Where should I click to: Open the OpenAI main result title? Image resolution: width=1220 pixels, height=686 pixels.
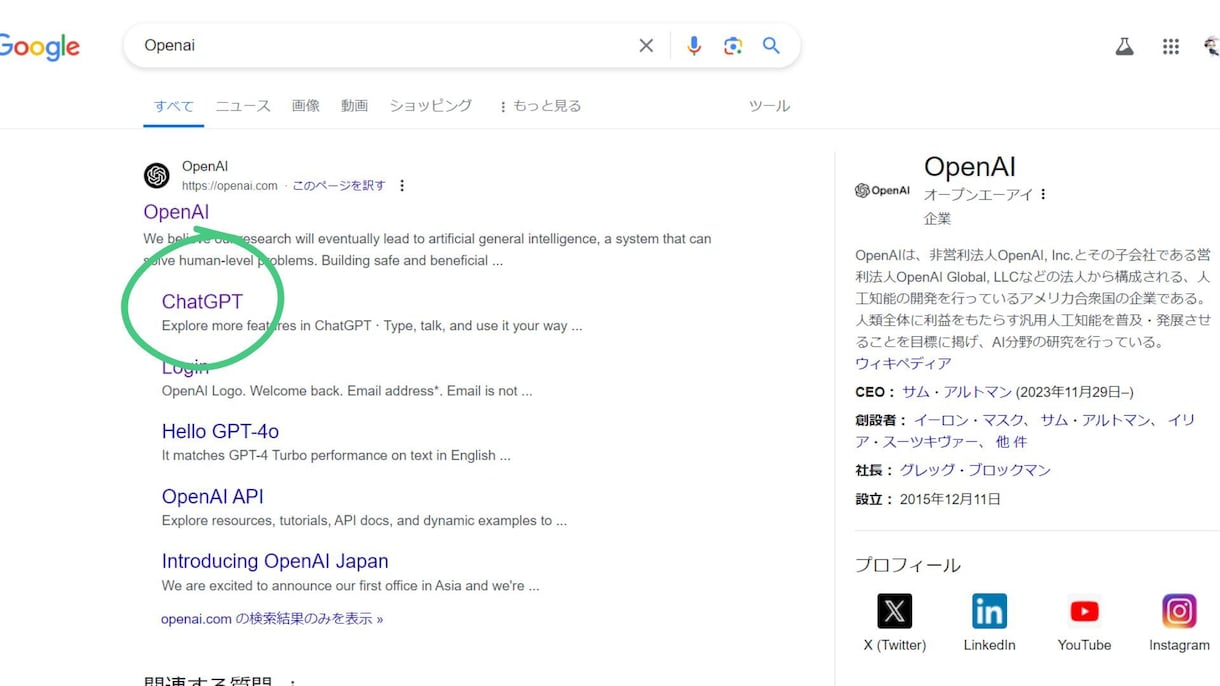(x=176, y=212)
